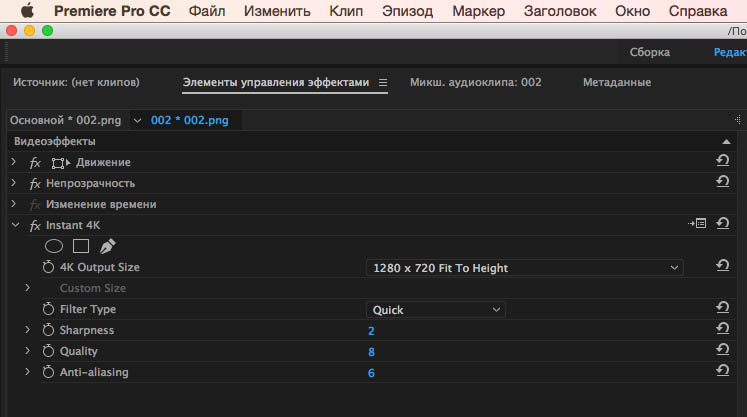
Task: Create a 4-point polygon mask
Action: tap(81, 246)
